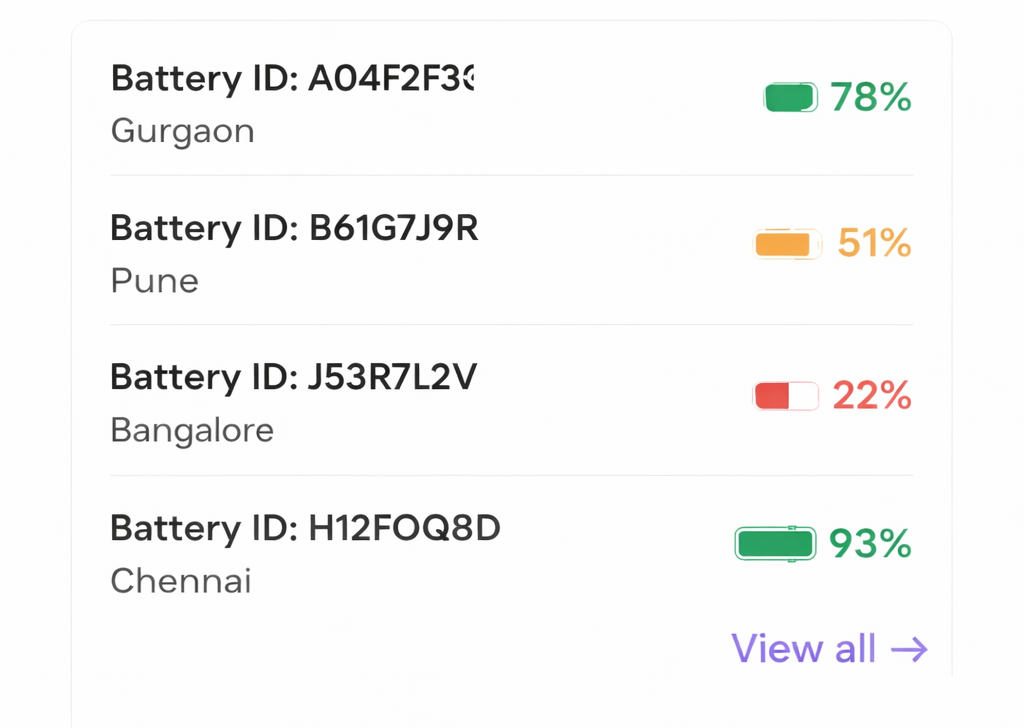The image size is (1024, 728).
Task: Select Battery ID A04F2F33 entry
Action: point(293,78)
